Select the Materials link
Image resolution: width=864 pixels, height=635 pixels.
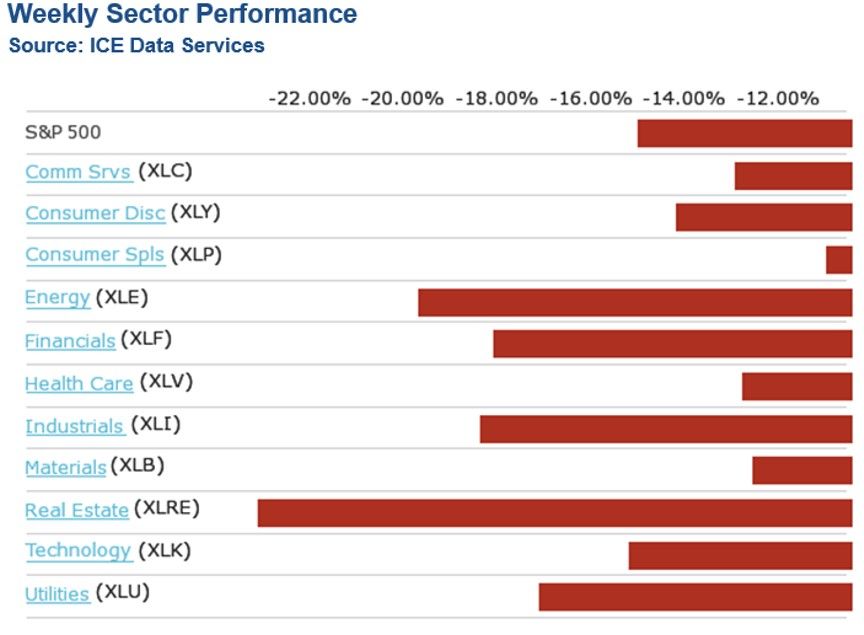tap(65, 468)
